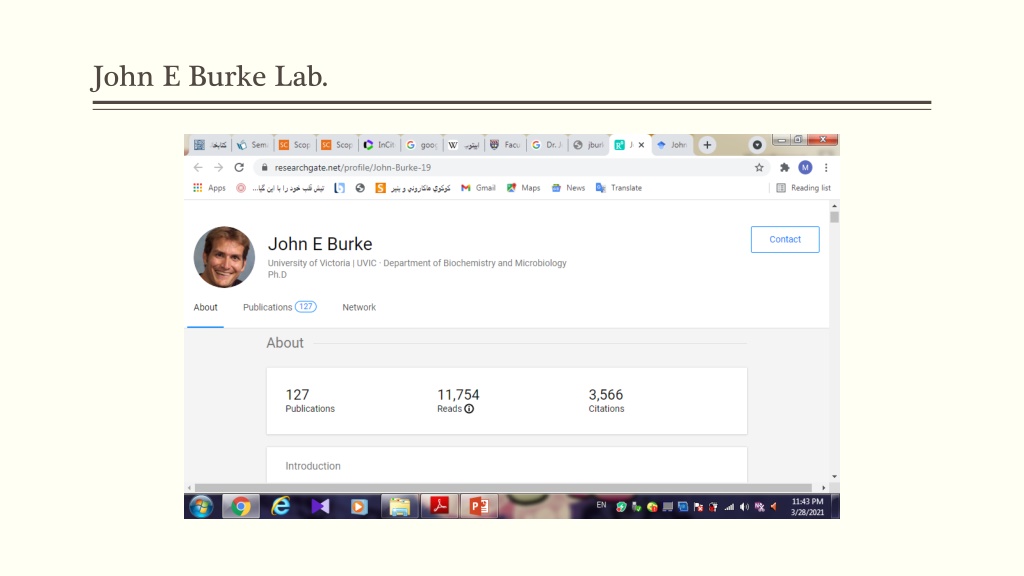Open Adobe Acrobat from the taskbar

(x=440, y=507)
